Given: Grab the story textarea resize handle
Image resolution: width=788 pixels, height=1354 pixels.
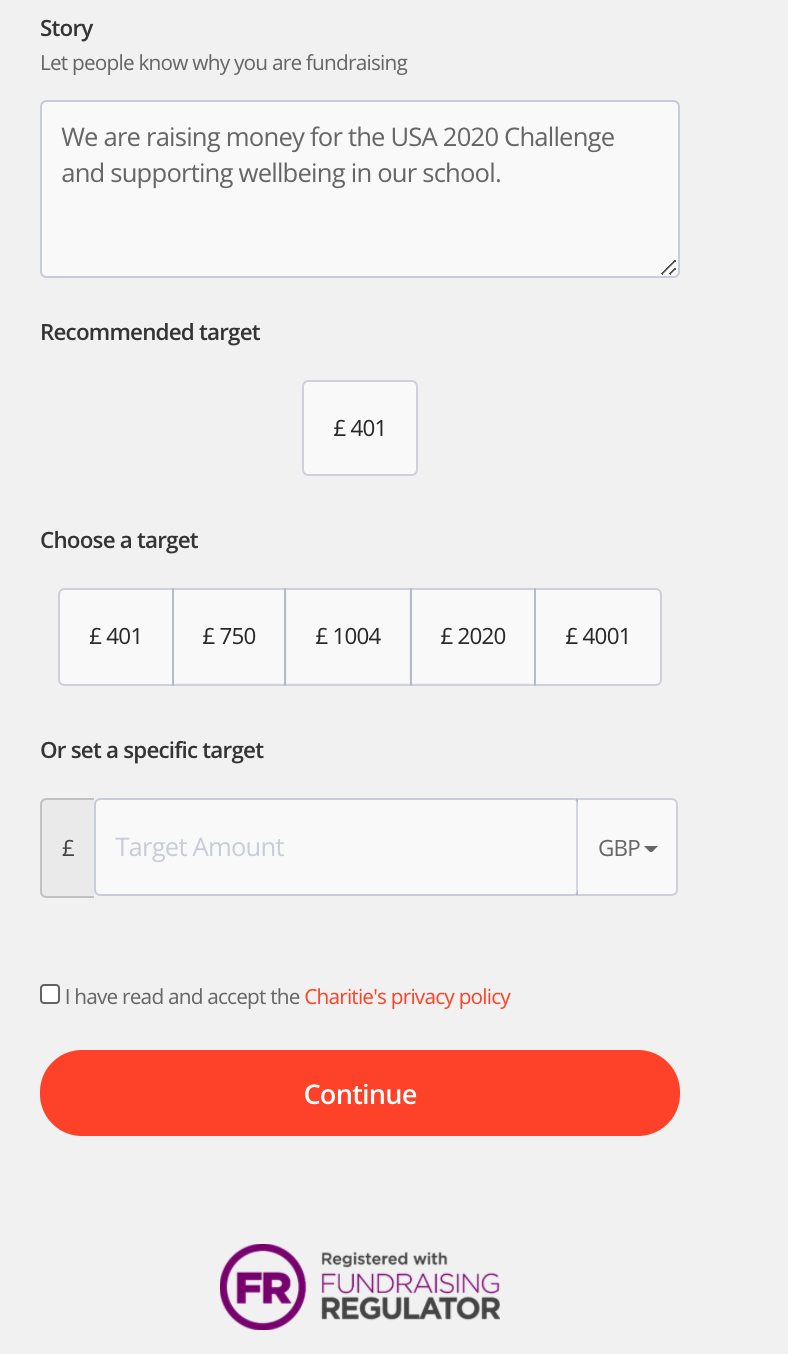Looking at the screenshot, I should [669, 267].
